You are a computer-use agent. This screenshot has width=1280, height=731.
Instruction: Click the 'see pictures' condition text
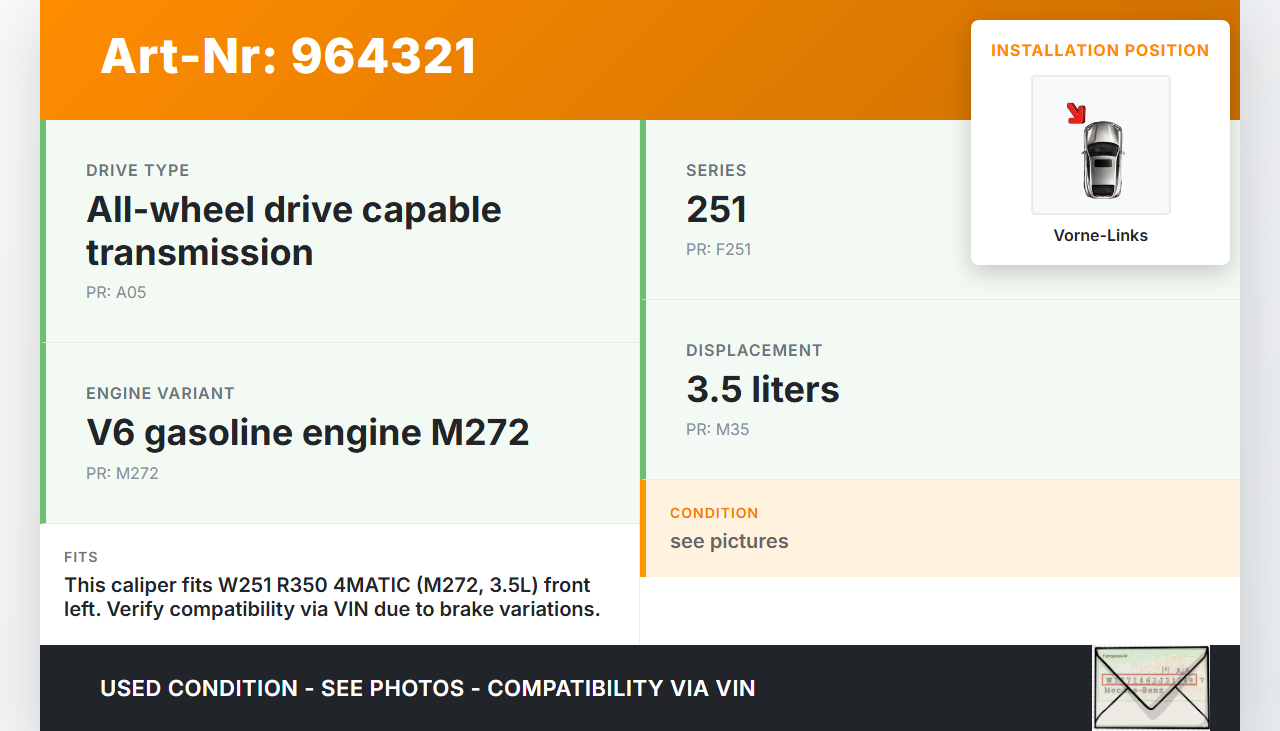[x=729, y=542]
